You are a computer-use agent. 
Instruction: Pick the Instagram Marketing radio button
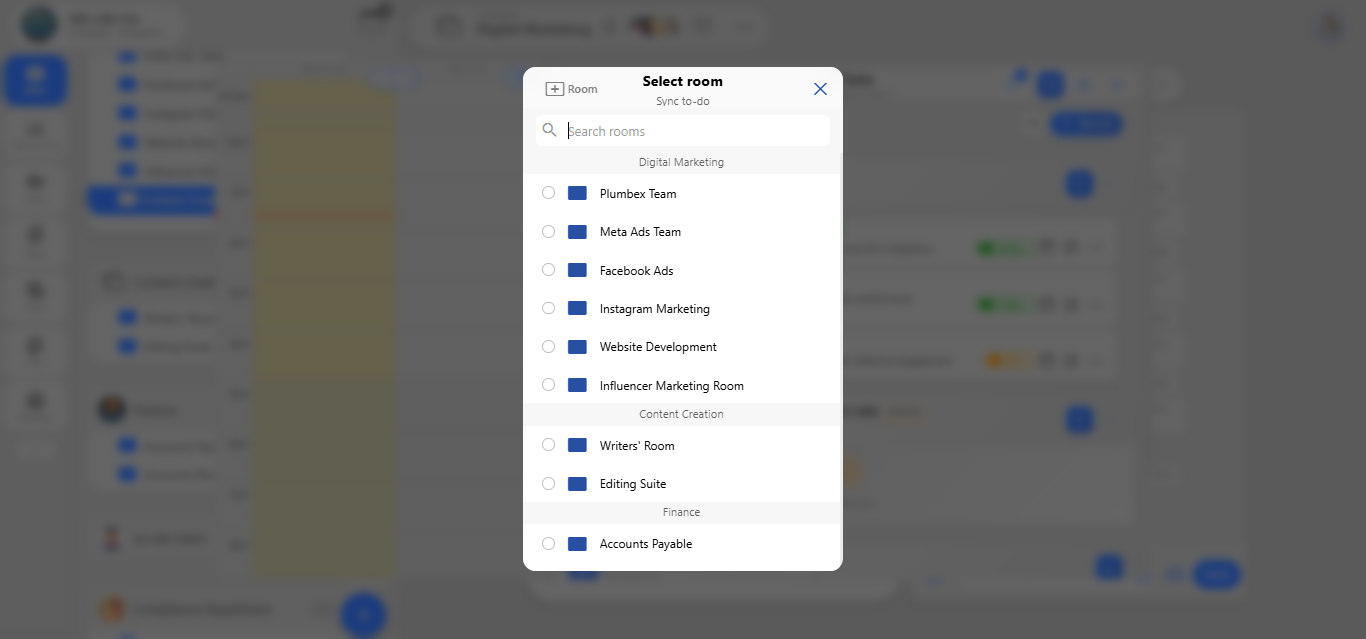(548, 308)
